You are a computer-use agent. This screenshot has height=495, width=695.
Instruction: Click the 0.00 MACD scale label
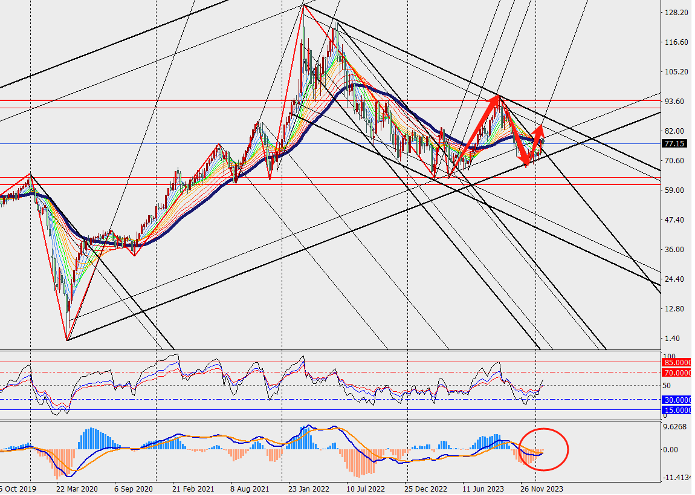[672, 449]
